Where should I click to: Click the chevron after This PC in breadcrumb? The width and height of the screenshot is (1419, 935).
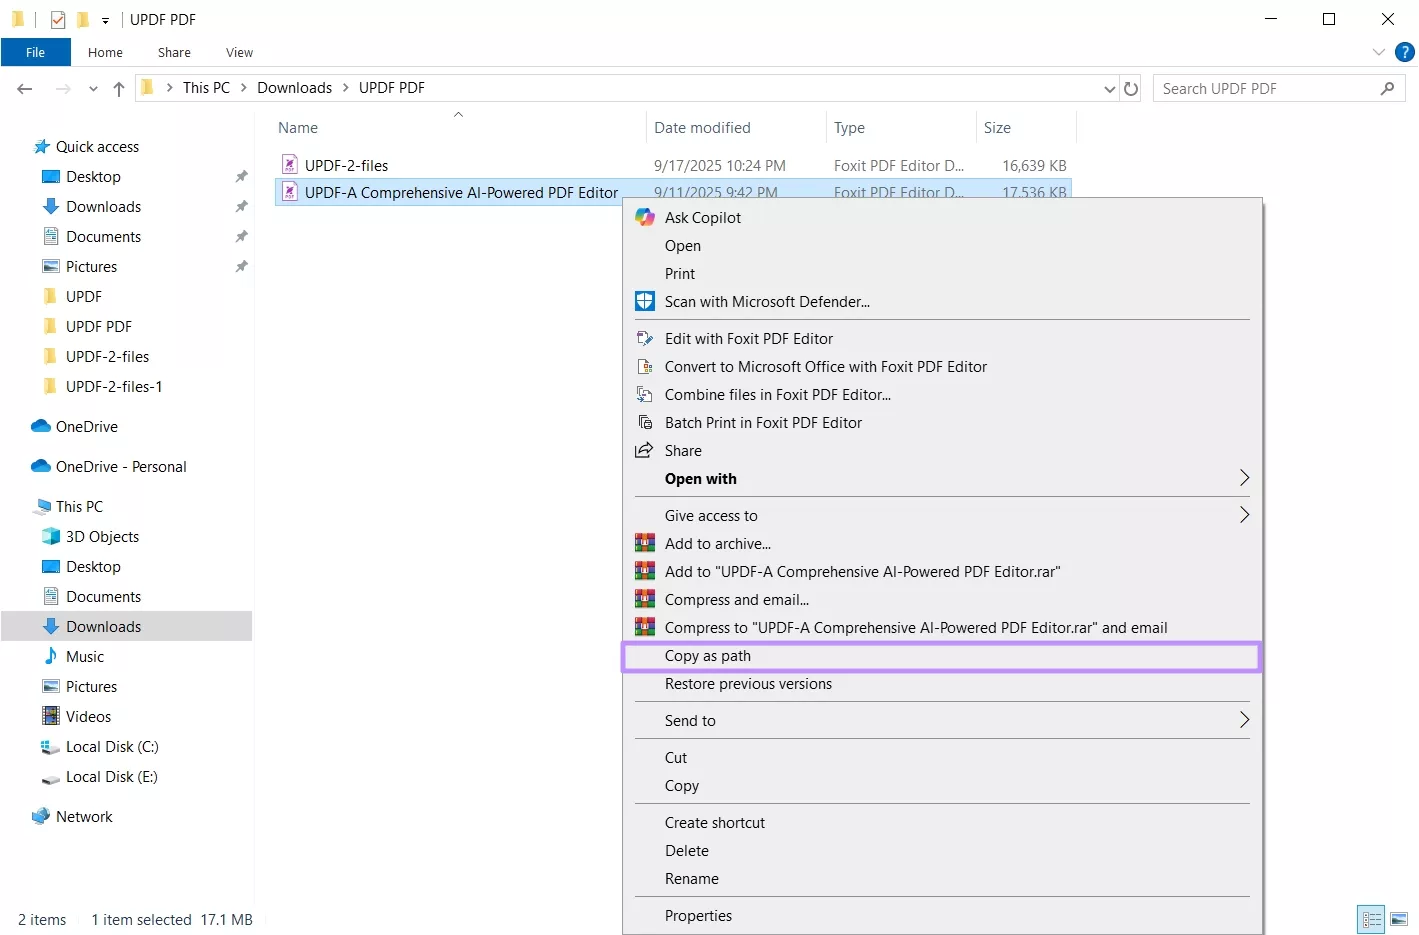243,88
